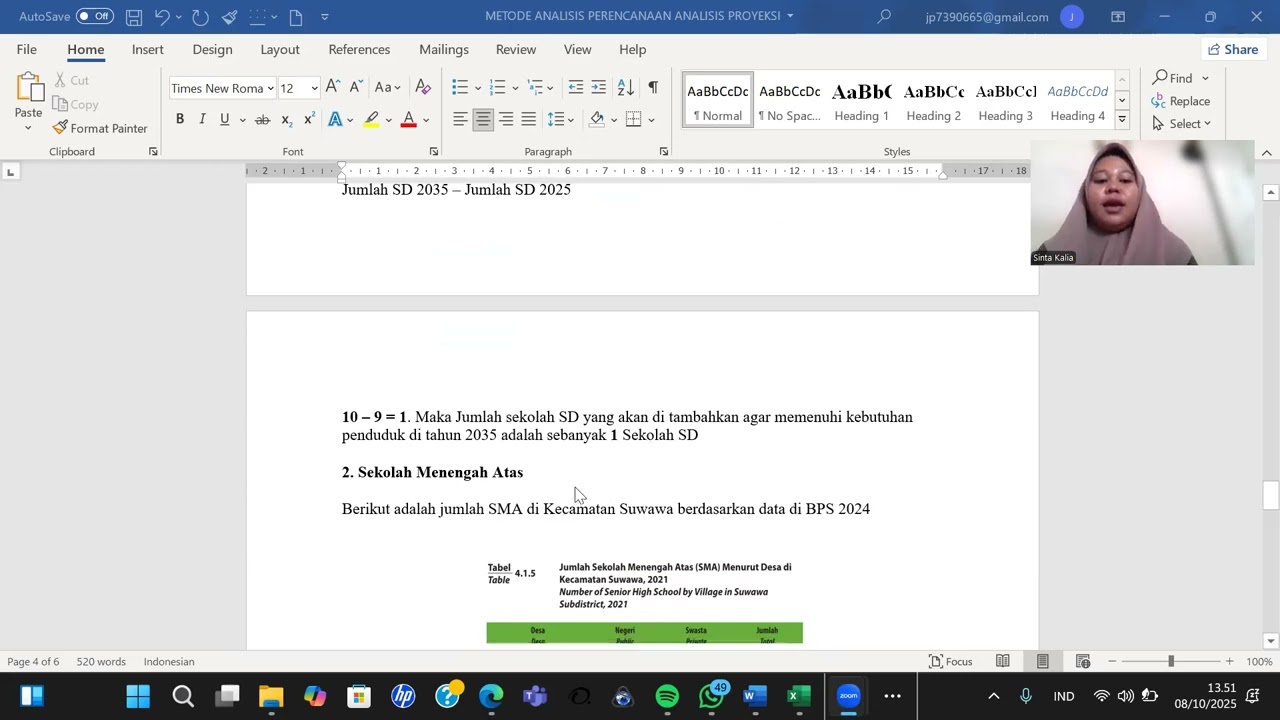Open borders dropdown arrow

click(x=651, y=121)
